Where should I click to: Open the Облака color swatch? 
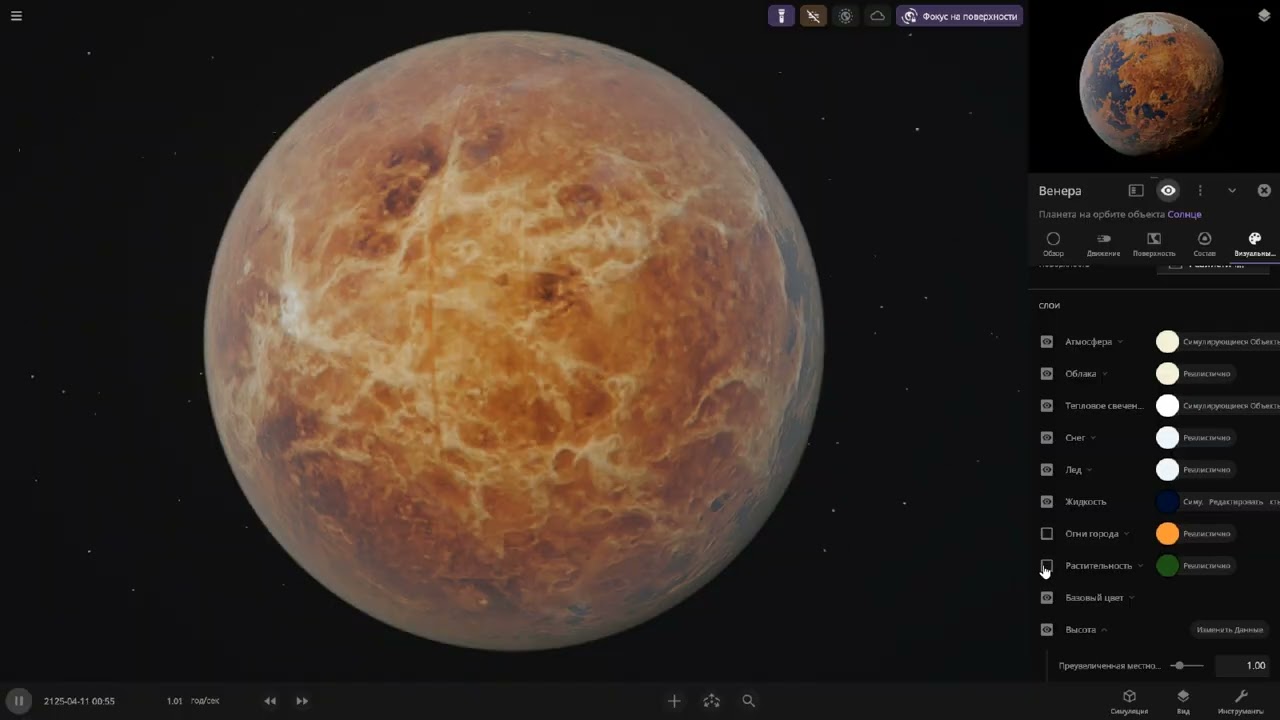(1167, 374)
